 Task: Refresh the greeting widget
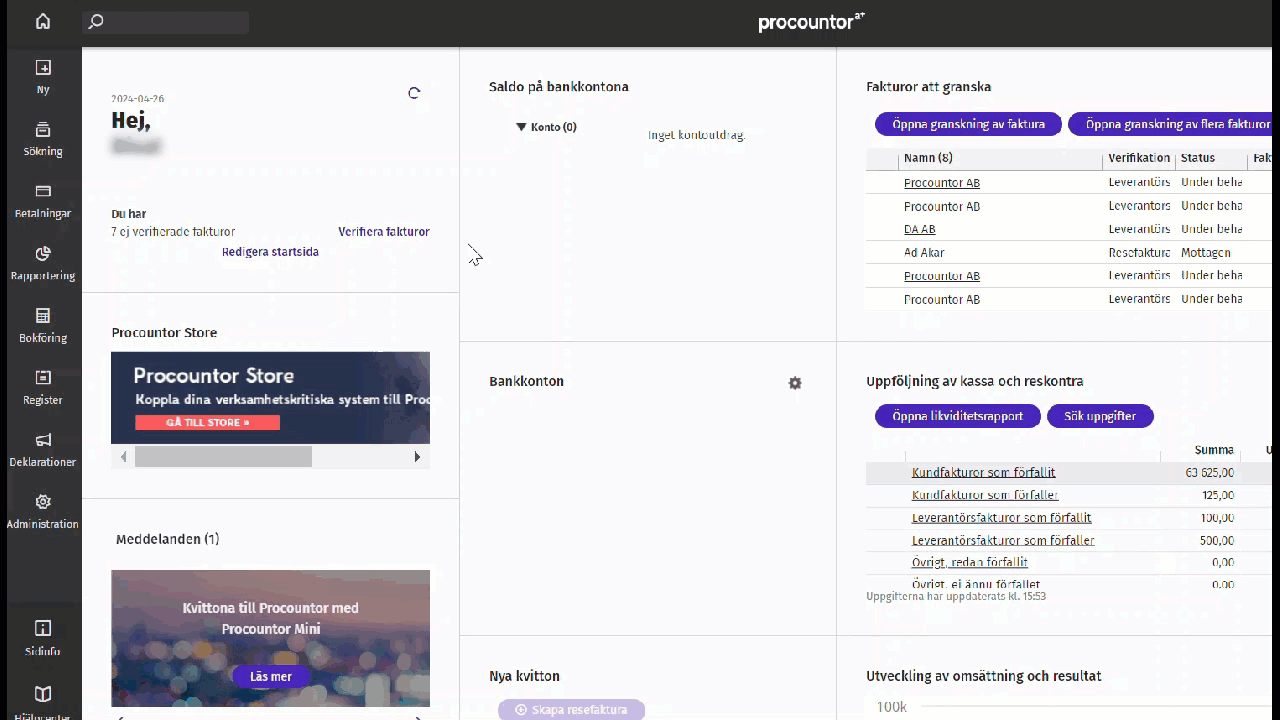(414, 93)
